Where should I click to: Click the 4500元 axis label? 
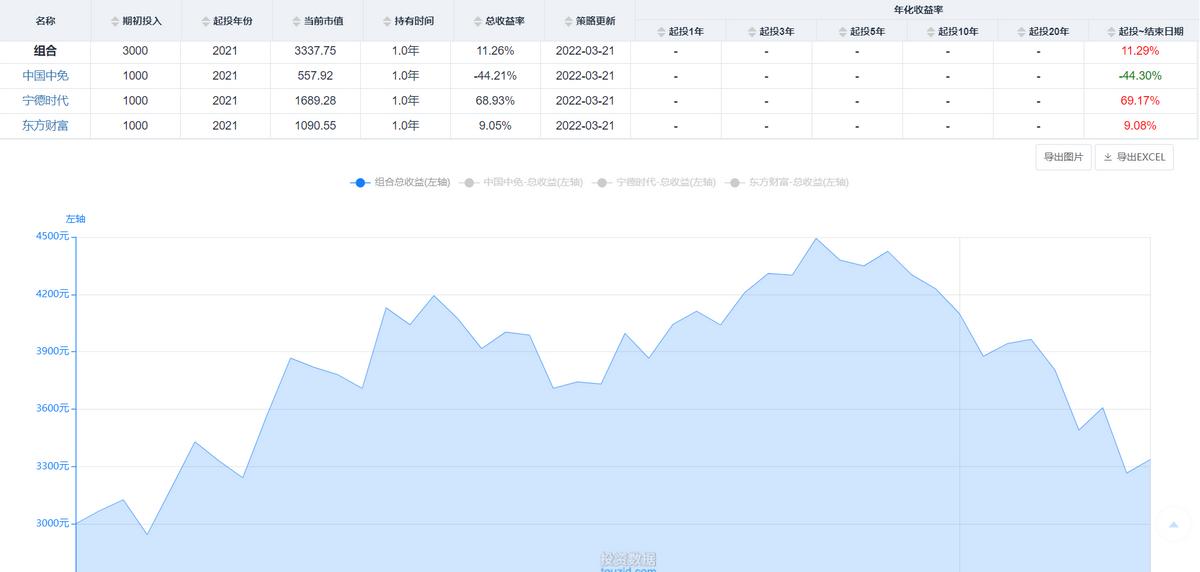pyautogui.click(x=50, y=237)
